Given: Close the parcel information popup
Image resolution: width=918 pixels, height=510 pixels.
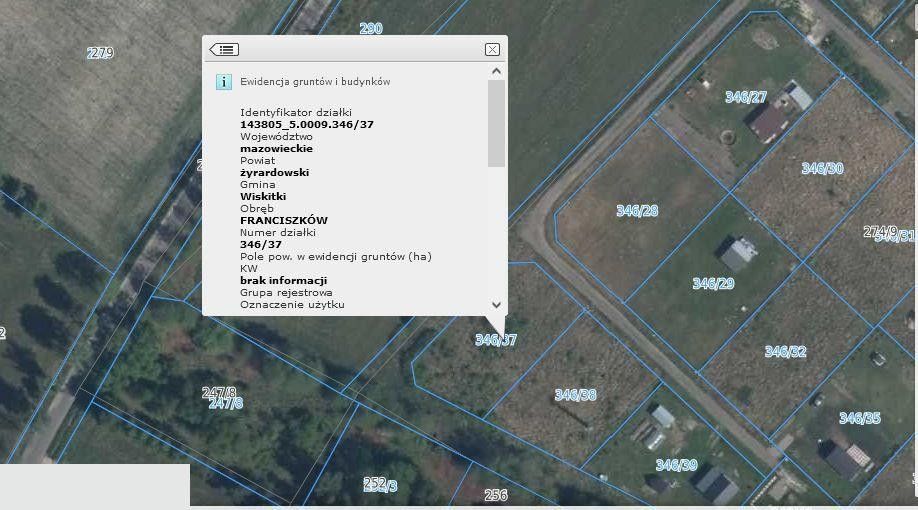Looking at the screenshot, I should [x=492, y=49].
